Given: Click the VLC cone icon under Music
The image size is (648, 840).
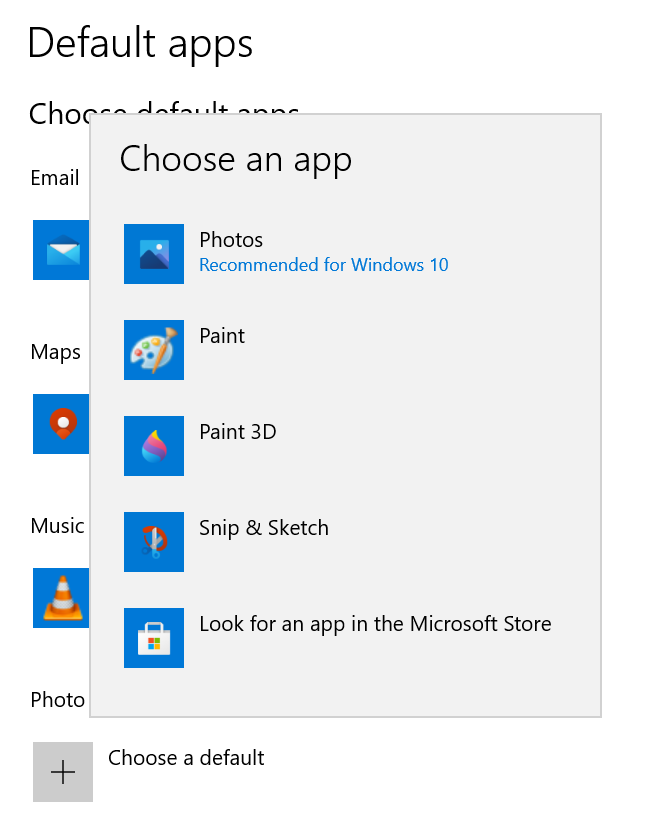Looking at the screenshot, I should click(62, 598).
